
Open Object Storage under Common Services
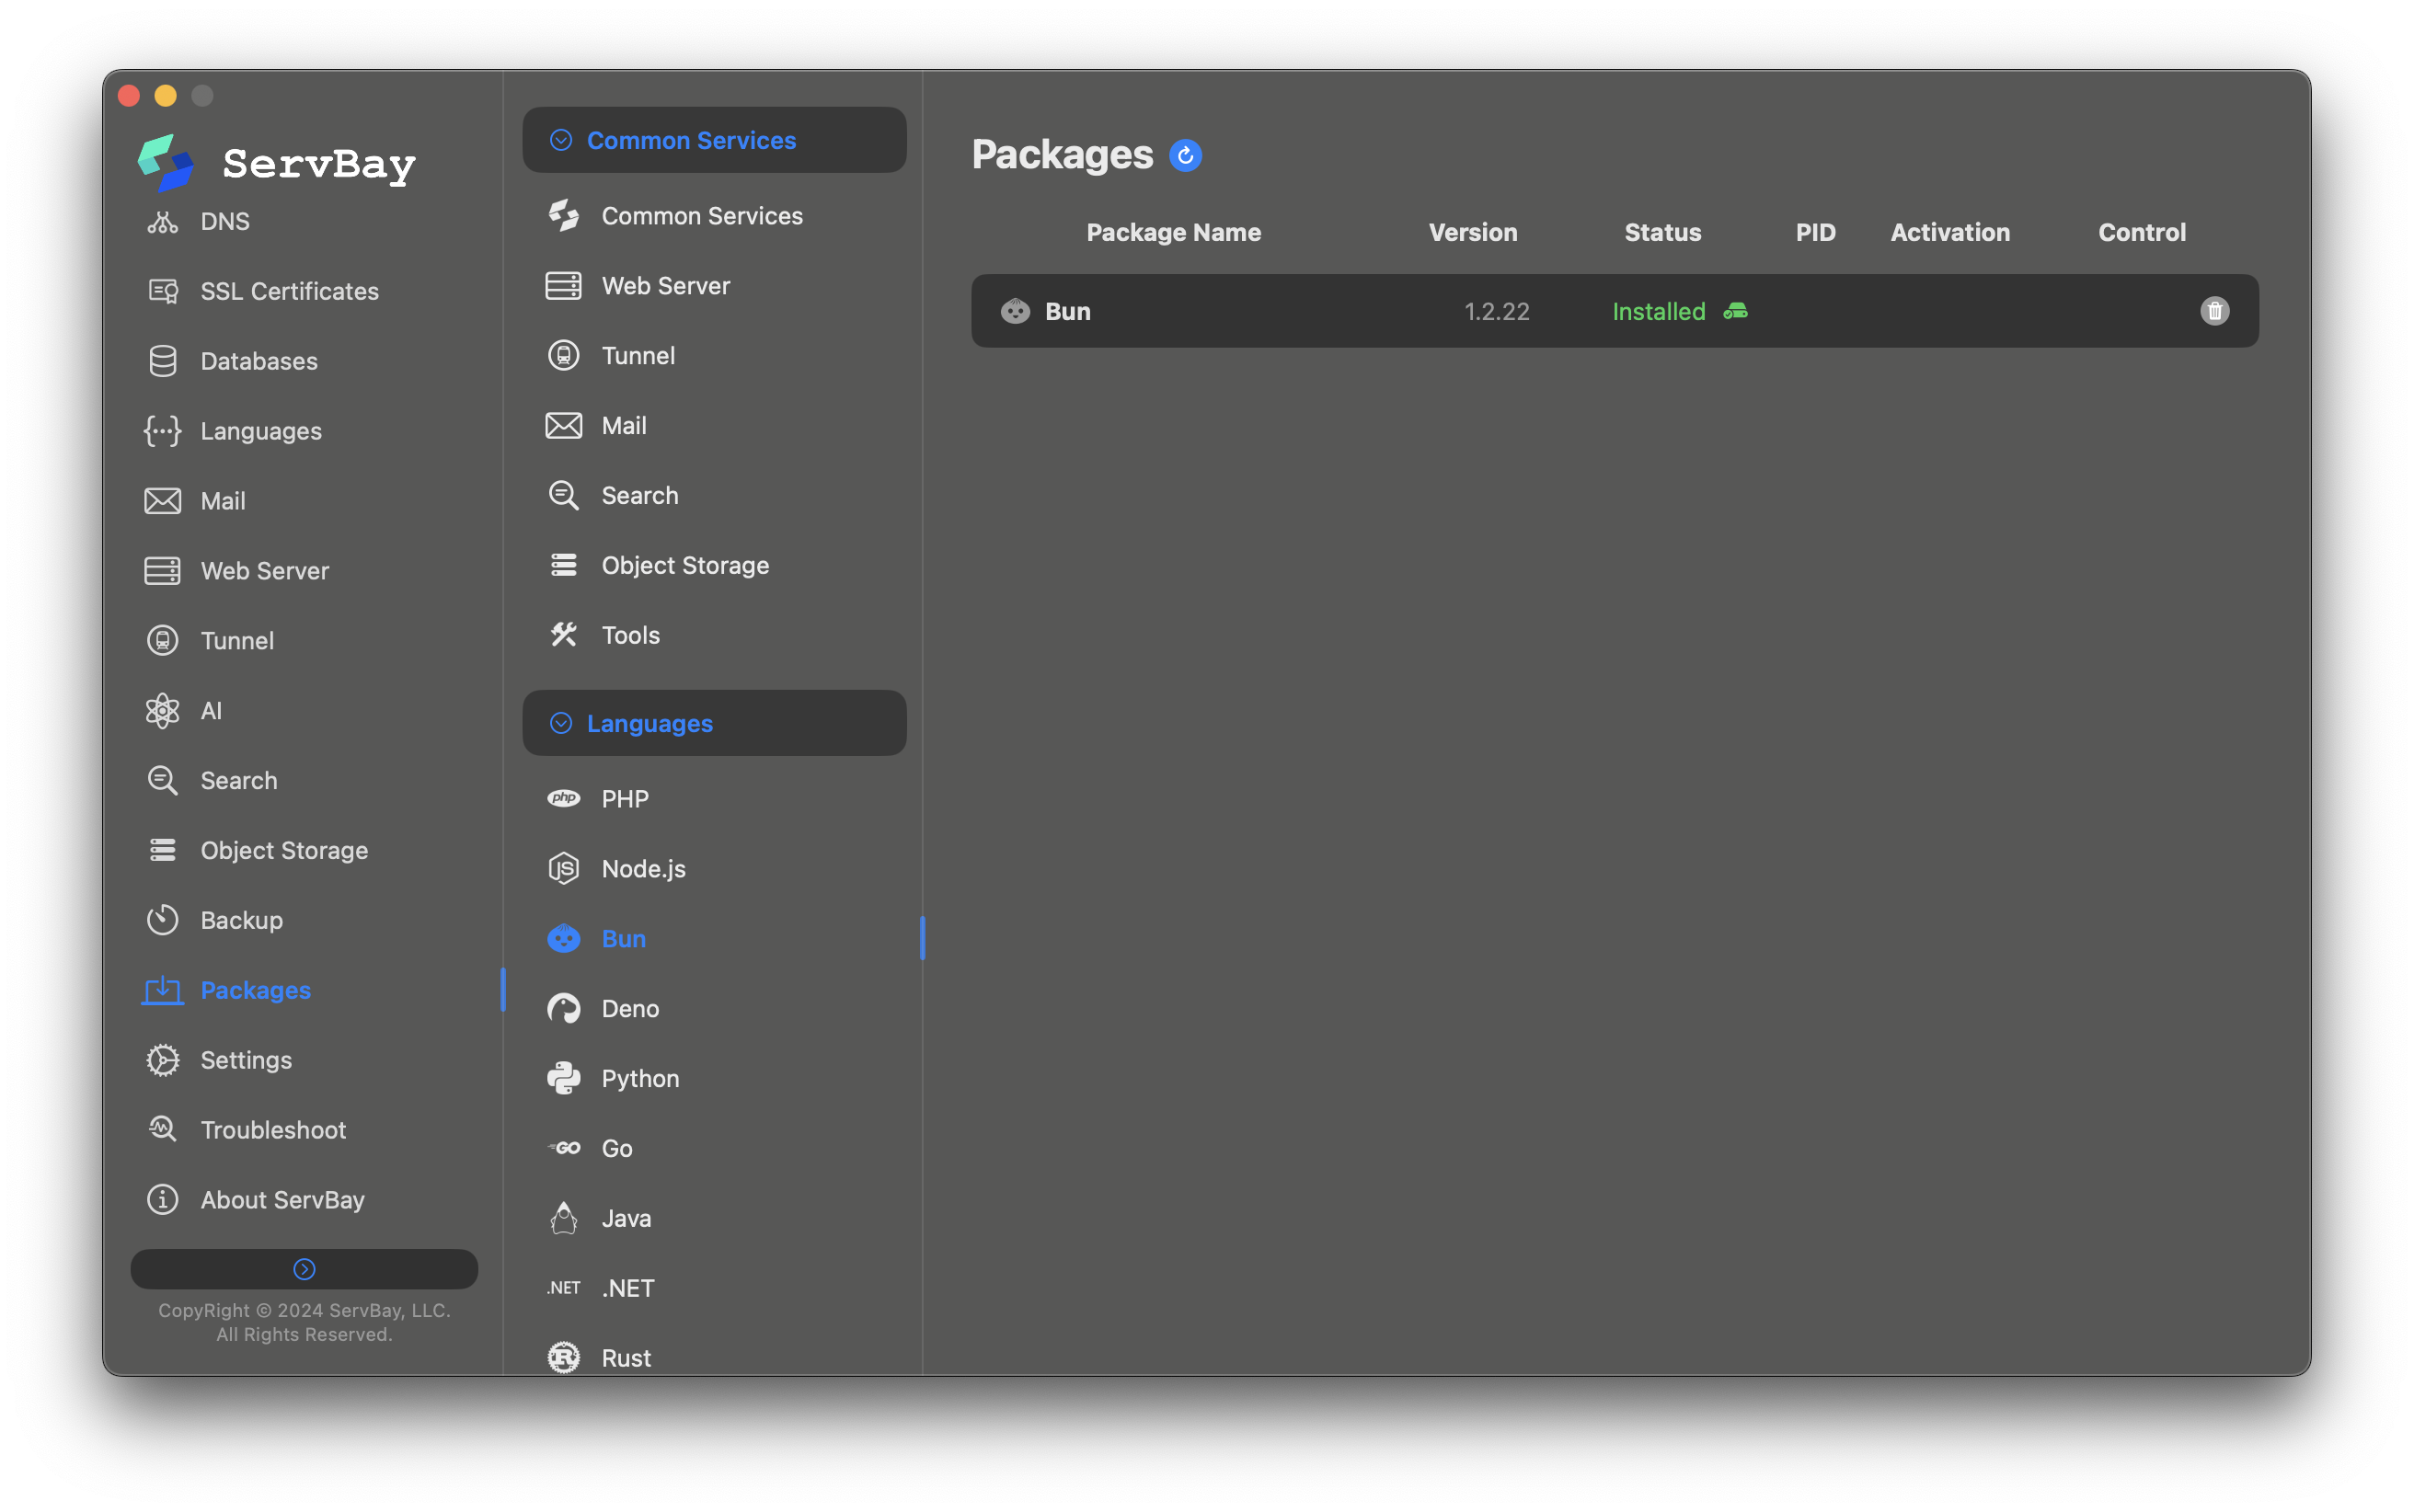(x=685, y=565)
